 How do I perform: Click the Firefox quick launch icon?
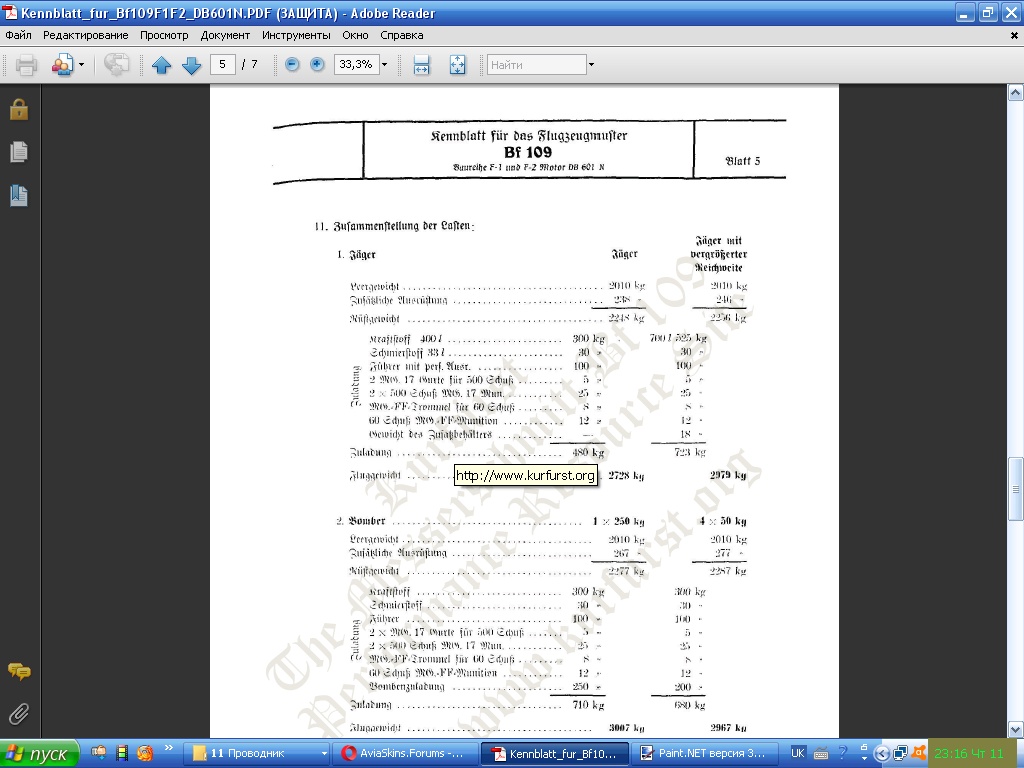click(x=145, y=753)
